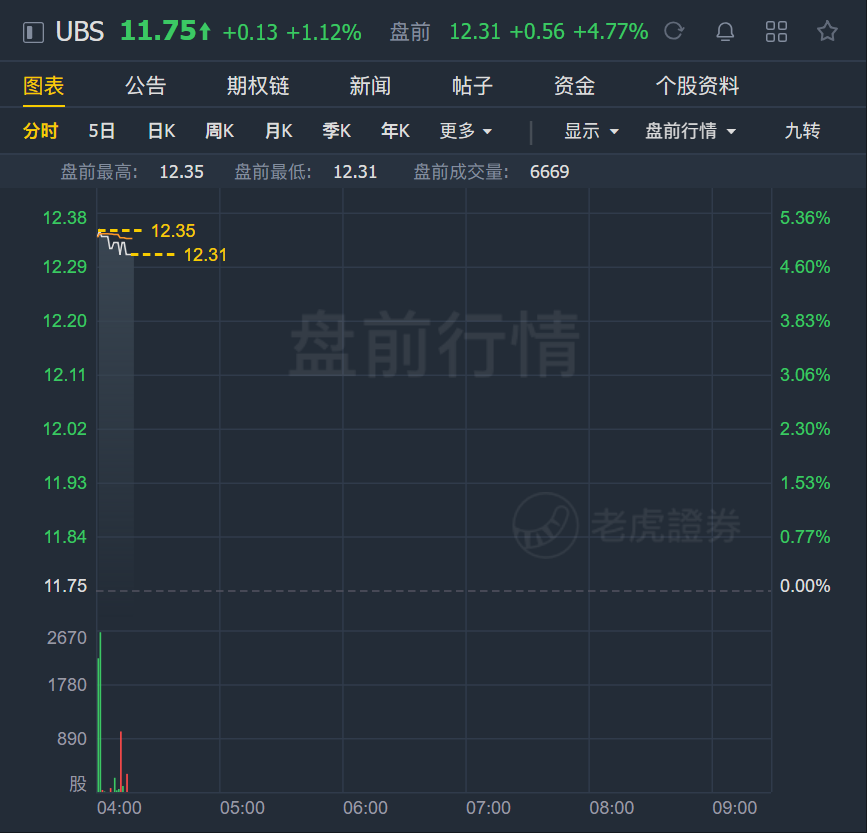Image resolution: width=867 pixels, height=833 pixels.
Task: Click the 09:00 time axis label
Action: click(734, 808)
